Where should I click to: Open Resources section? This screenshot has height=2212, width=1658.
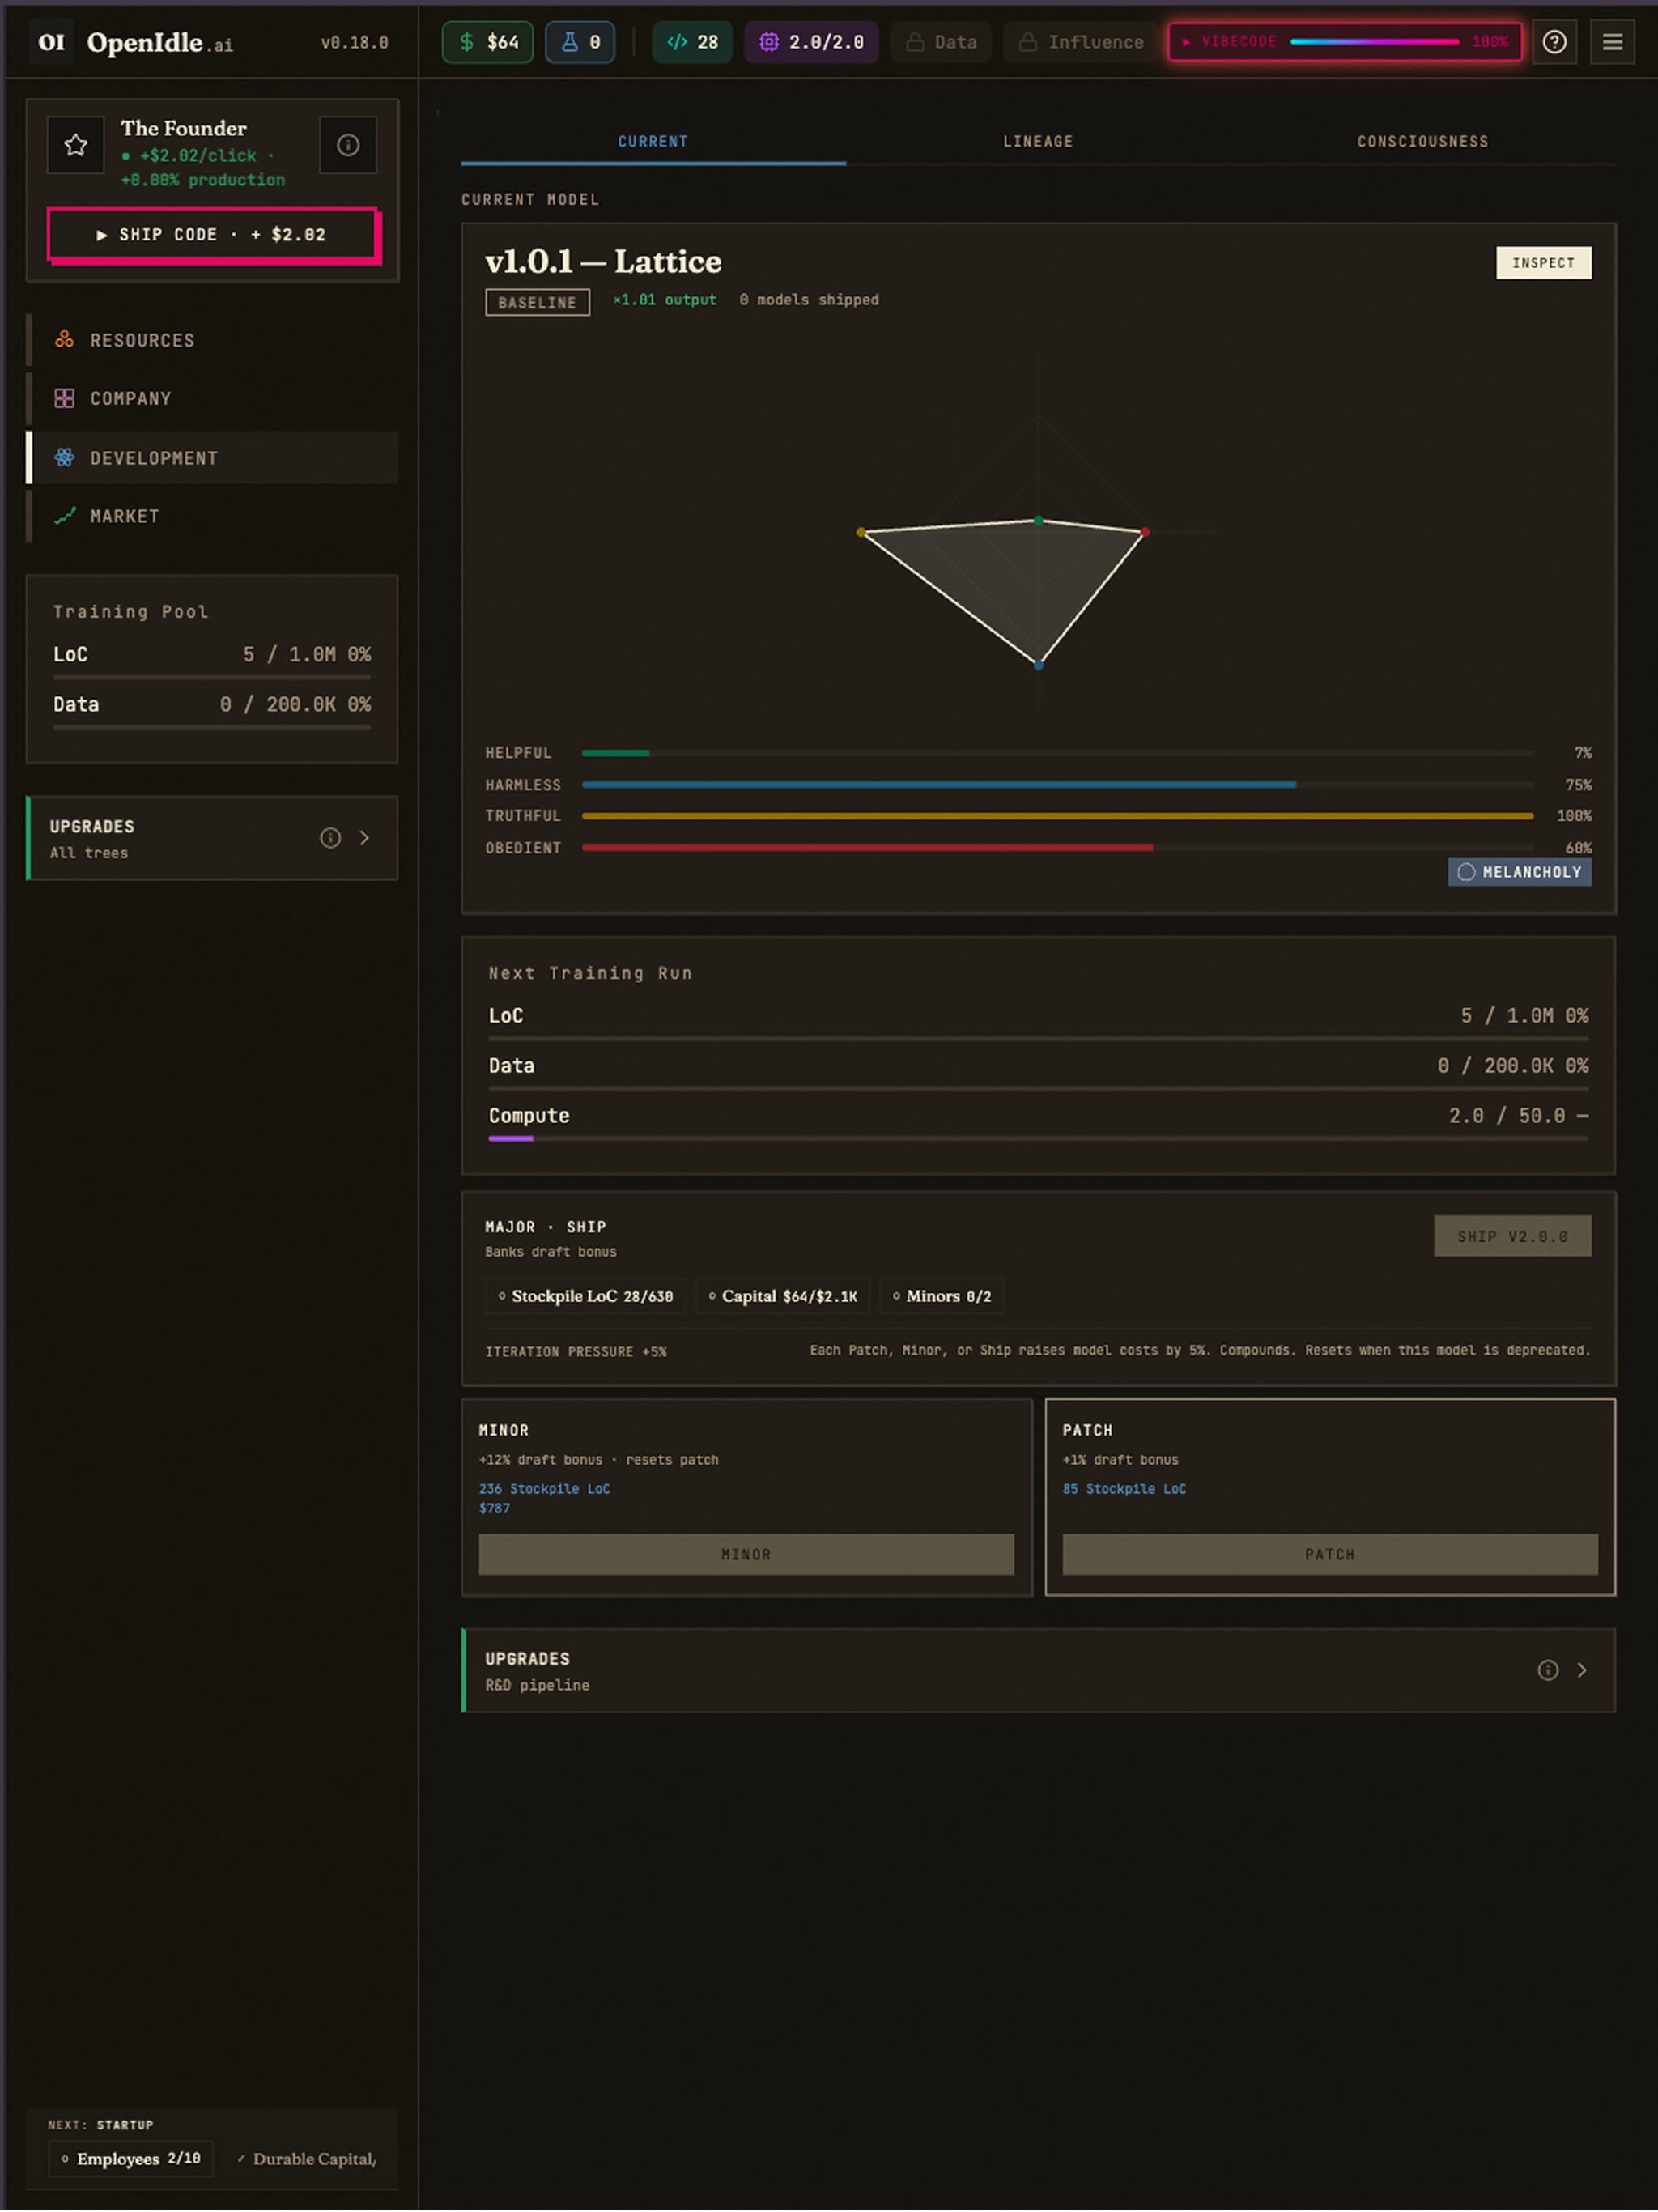212,340
